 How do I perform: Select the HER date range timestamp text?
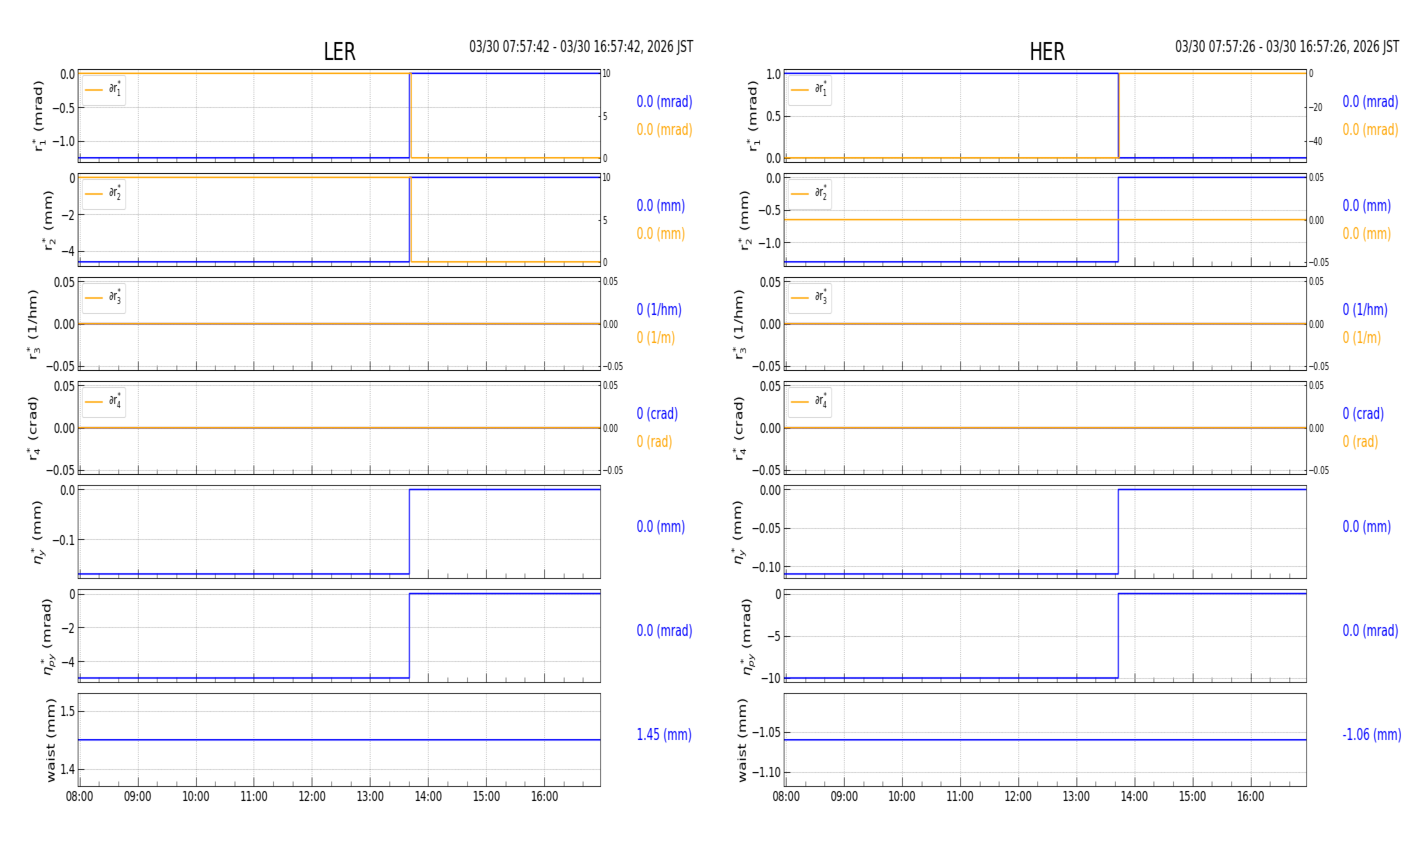point(1286,47)
